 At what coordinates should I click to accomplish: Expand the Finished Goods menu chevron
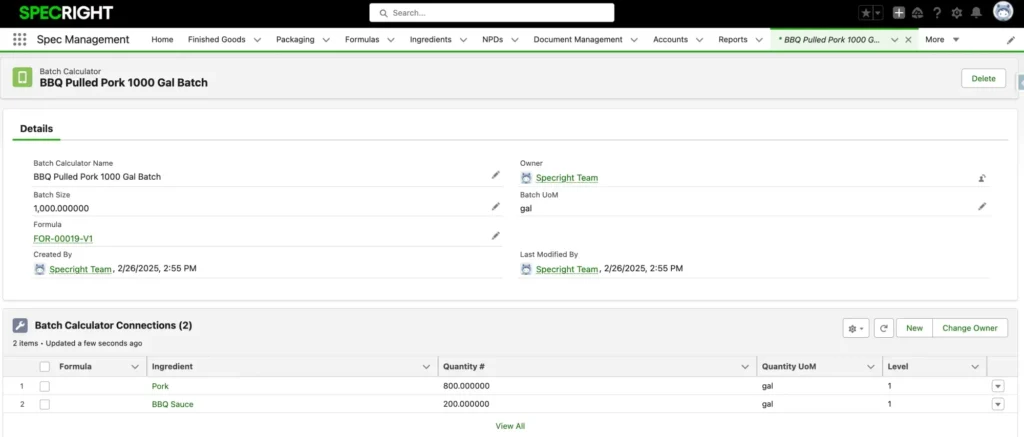pyautogui.click(x=257, y=40)
